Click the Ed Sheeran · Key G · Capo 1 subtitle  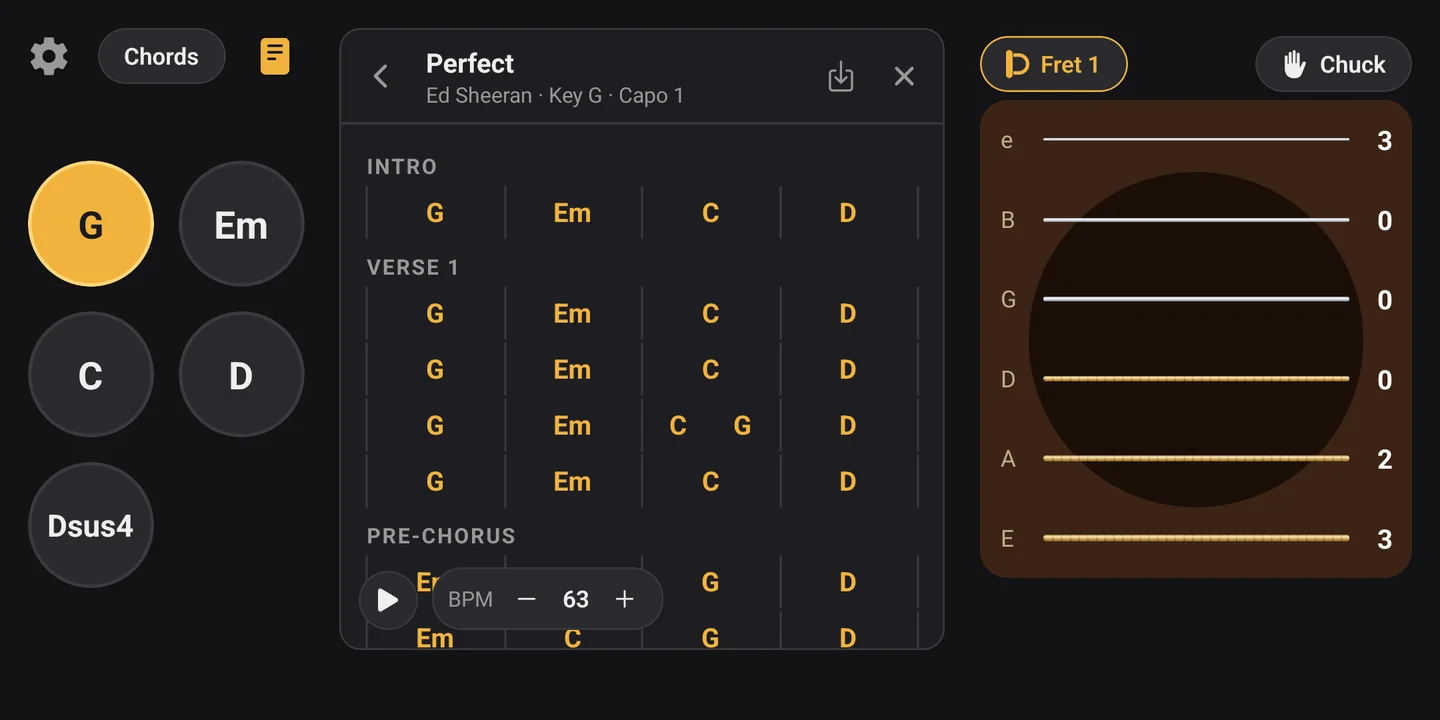click(x=555, y=96)
